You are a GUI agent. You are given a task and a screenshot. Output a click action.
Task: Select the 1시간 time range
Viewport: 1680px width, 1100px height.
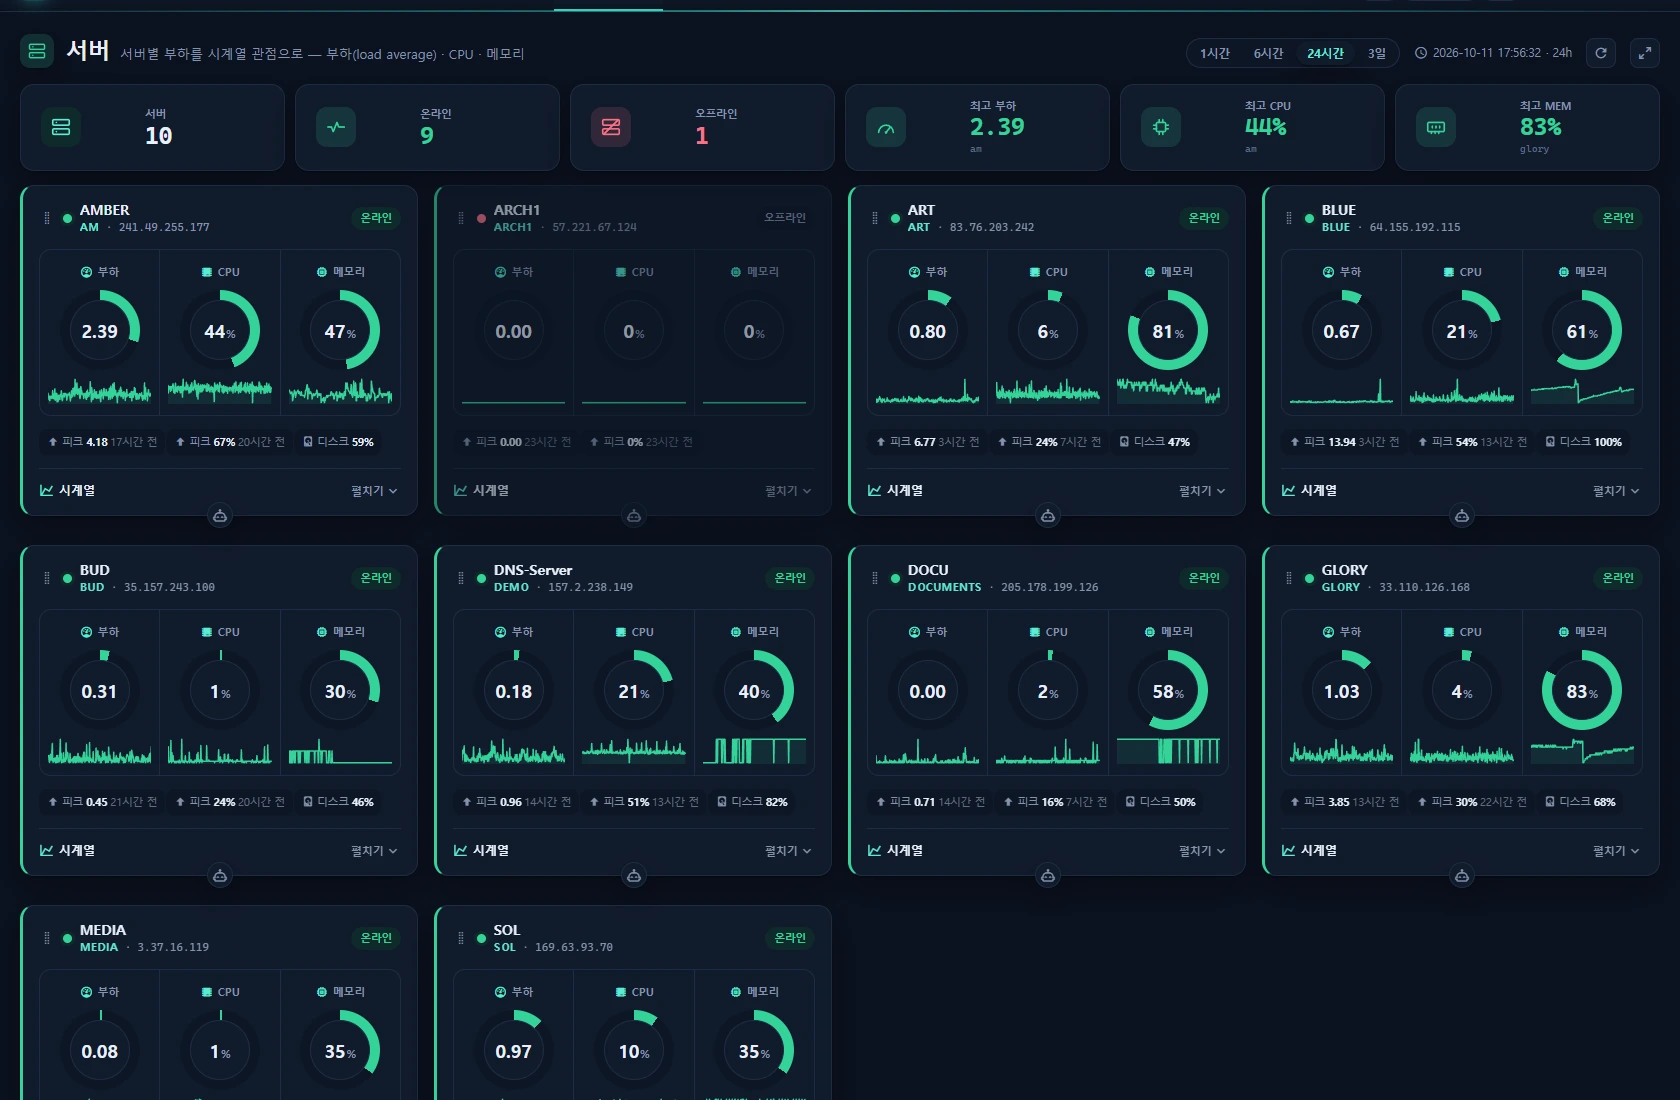[x=1215, y=53]
